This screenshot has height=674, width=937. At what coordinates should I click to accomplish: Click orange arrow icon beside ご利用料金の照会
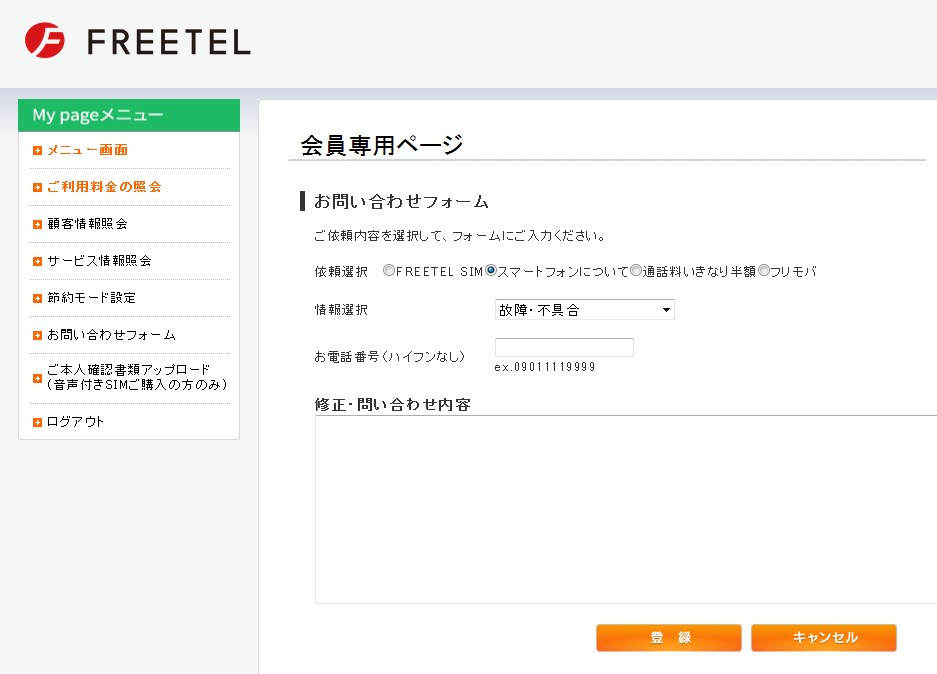(x=37, y=188)
